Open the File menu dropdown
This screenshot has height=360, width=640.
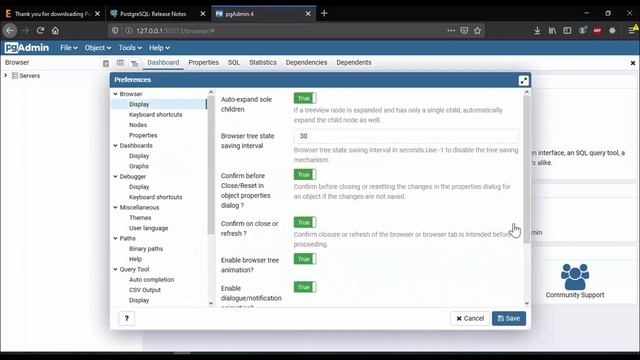pyautogui.click(x=69, y=48)
